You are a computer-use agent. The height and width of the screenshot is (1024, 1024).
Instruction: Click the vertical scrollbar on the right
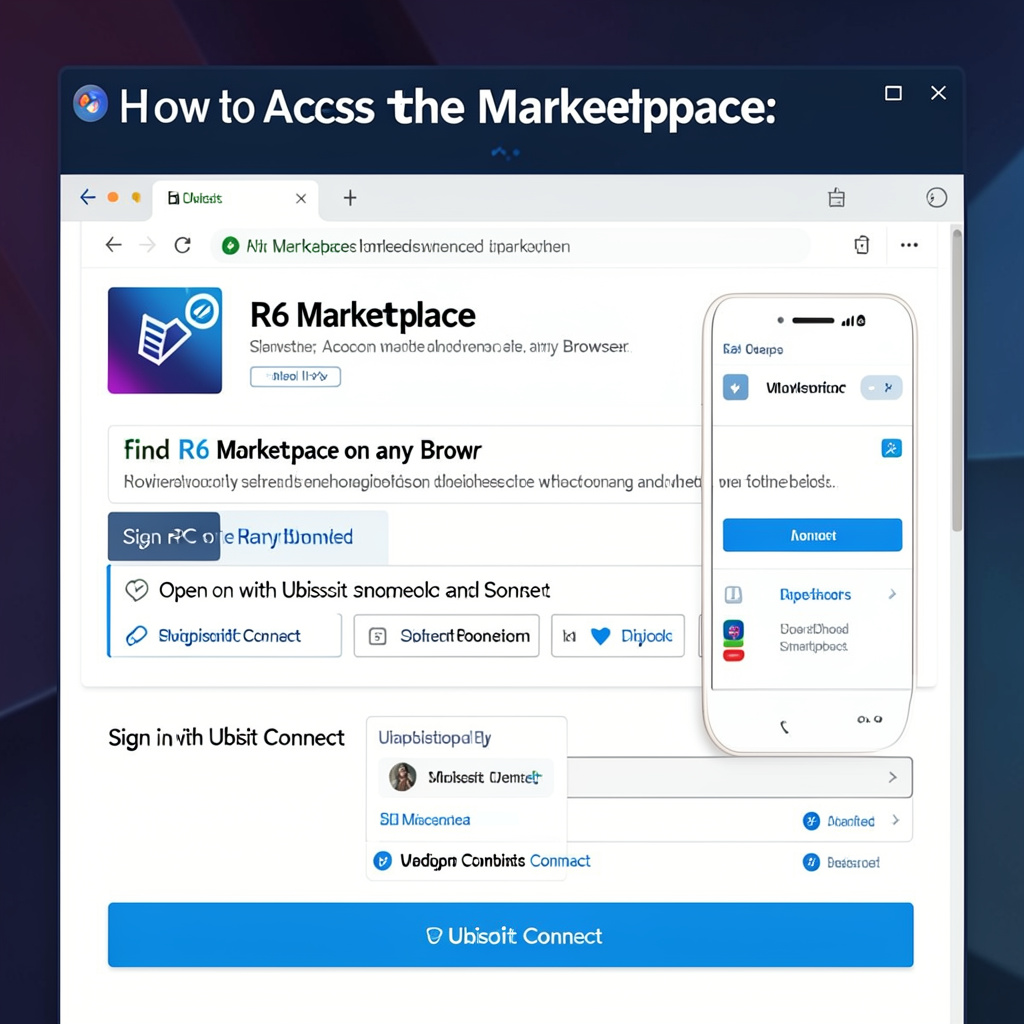(x=956, y=380)
